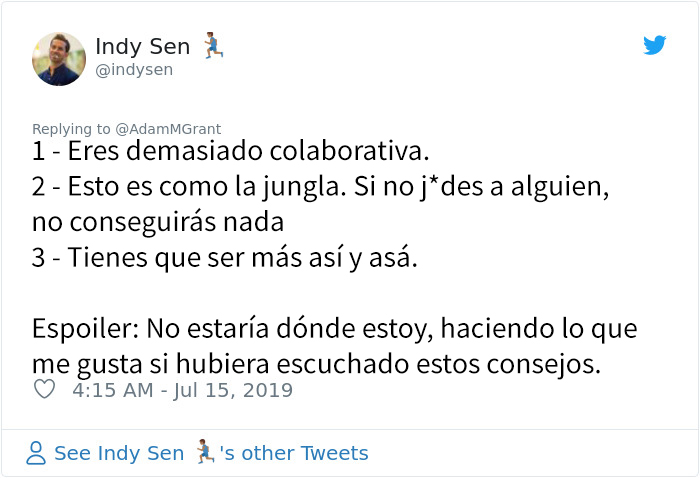Image resolution: width=700 pixels, height=478 pixels.
Task: Click the 4:15 AM tweet timestamp
Action: coord(111,390)
